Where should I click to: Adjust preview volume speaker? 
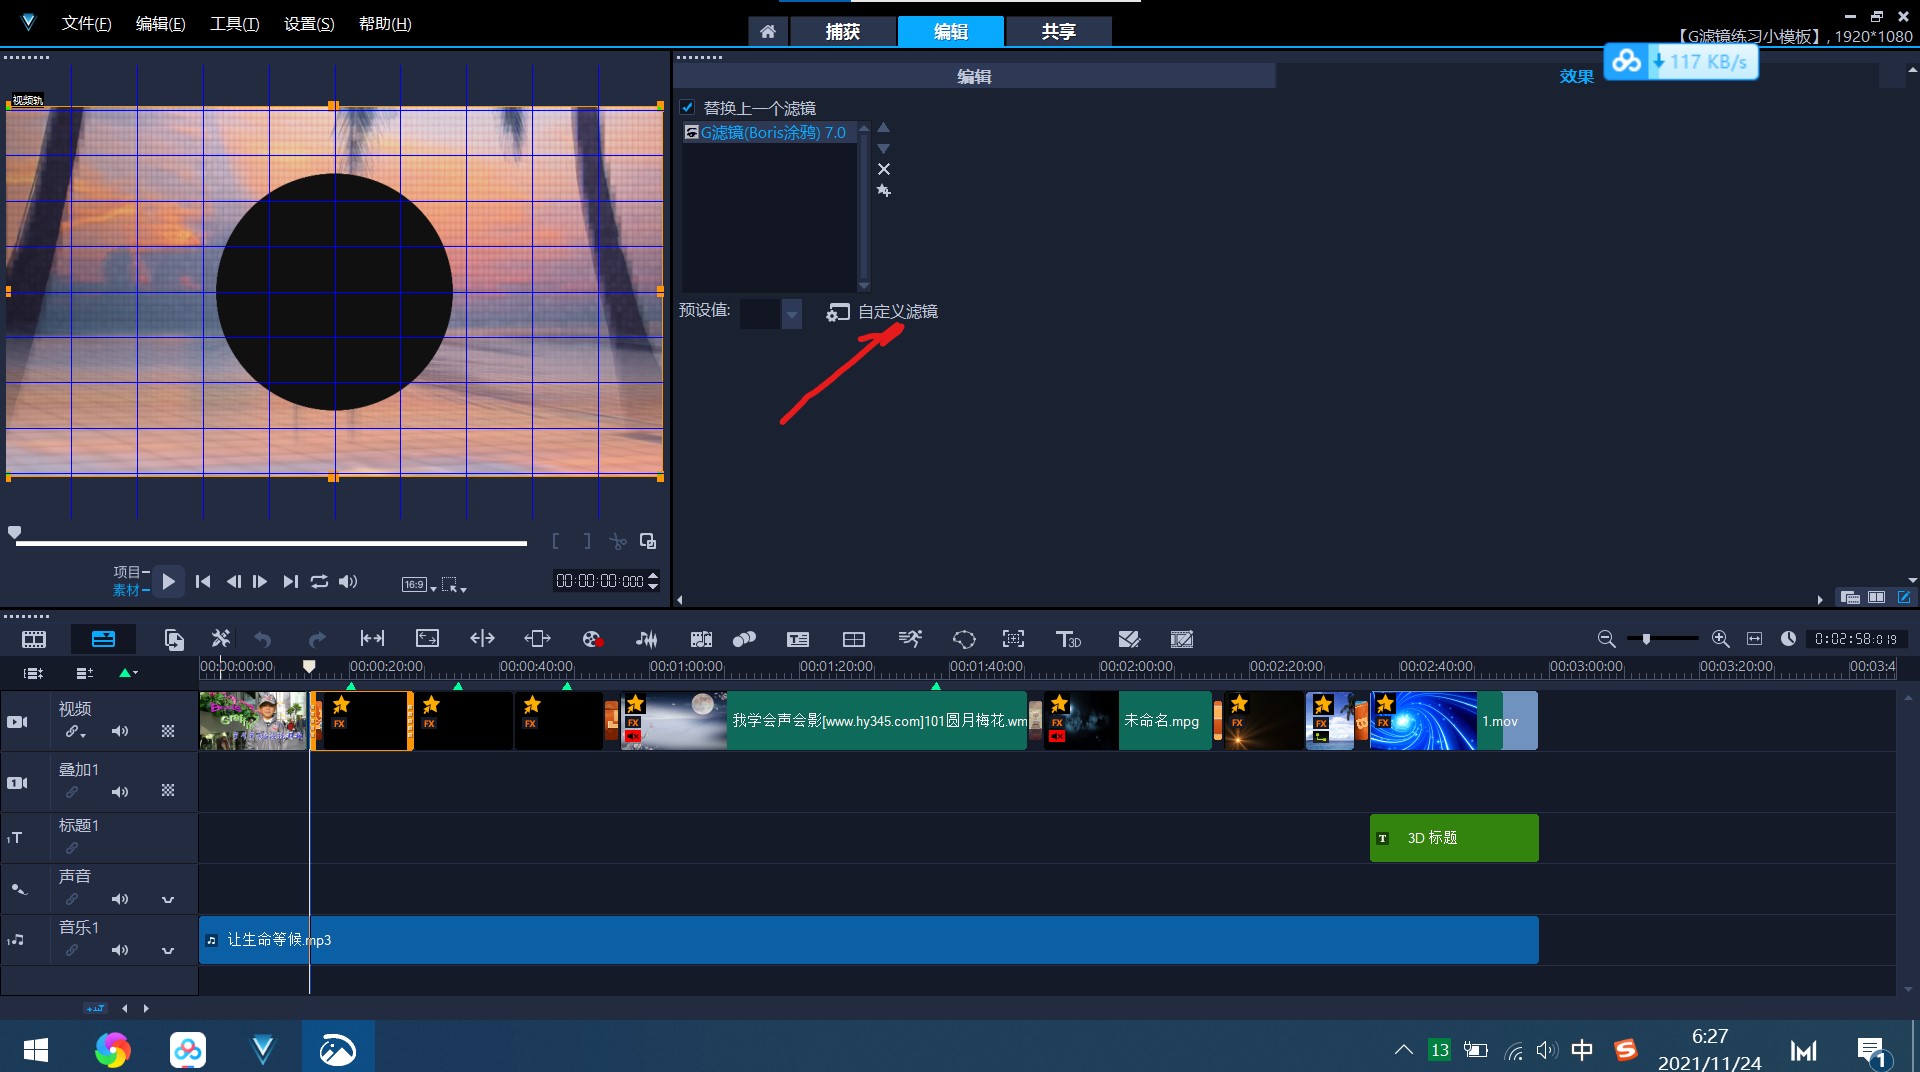point(348,581)
